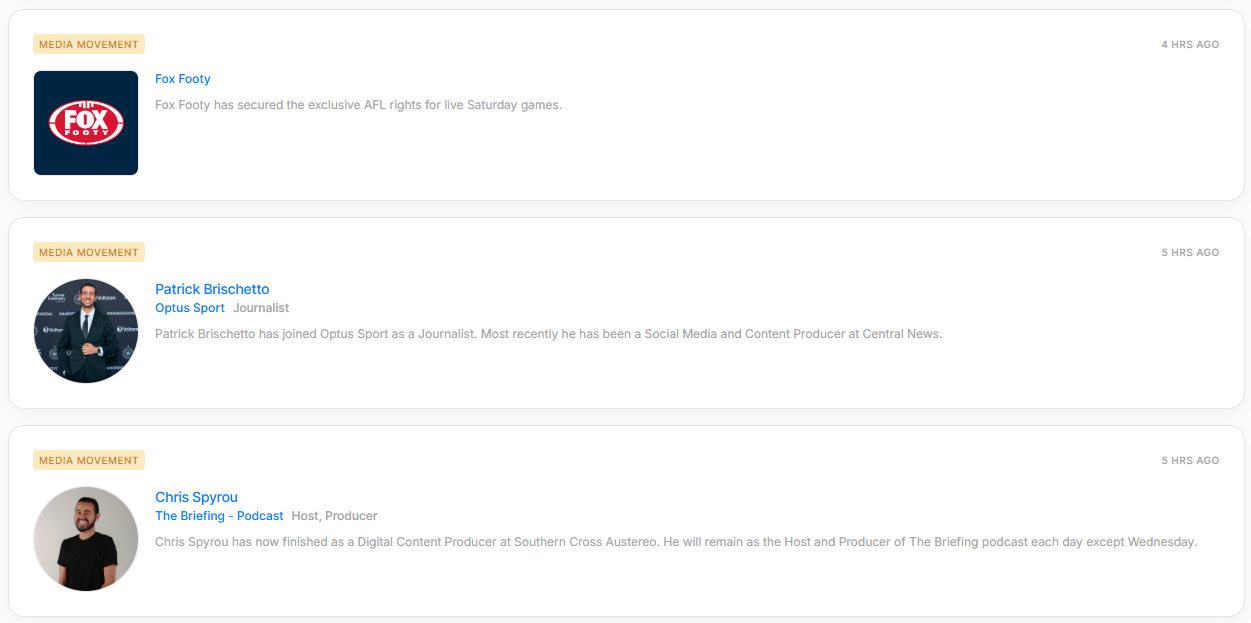
Task: Click timestamp on the Chris Spyrou card
Action: pyautogui.click(x=1190, y=461)
